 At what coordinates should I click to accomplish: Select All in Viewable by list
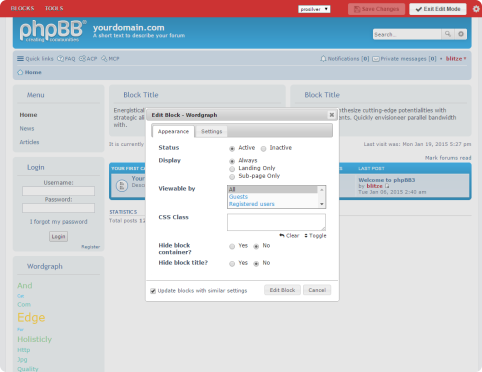273,189
